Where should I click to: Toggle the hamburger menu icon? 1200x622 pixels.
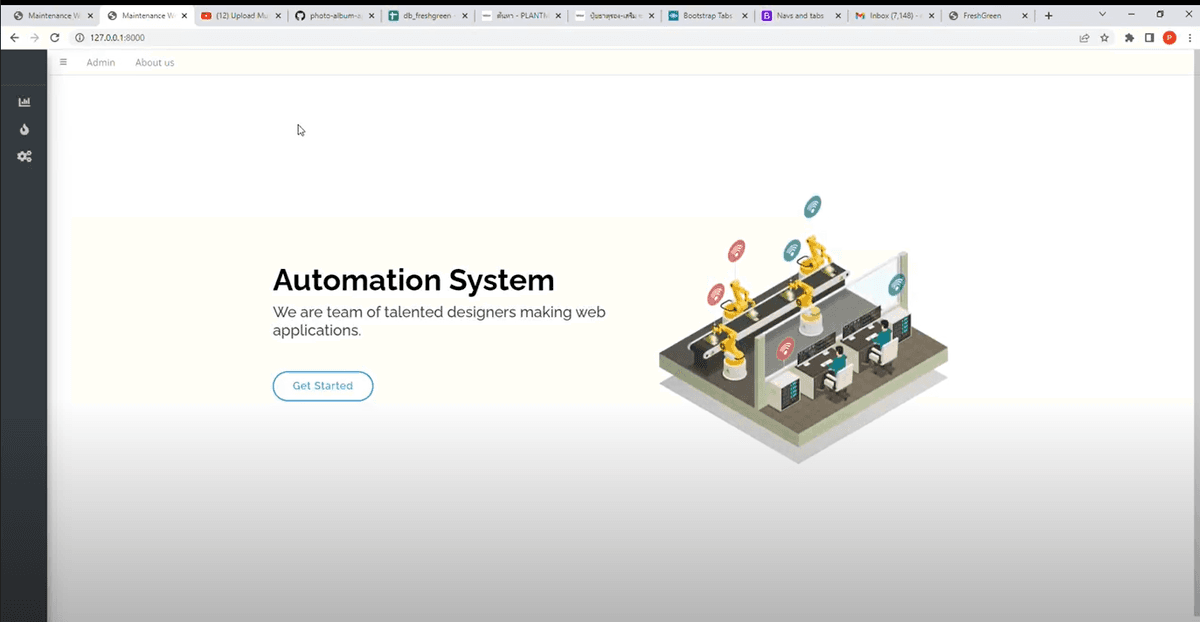pyautogui.click(x=63, y=62)
